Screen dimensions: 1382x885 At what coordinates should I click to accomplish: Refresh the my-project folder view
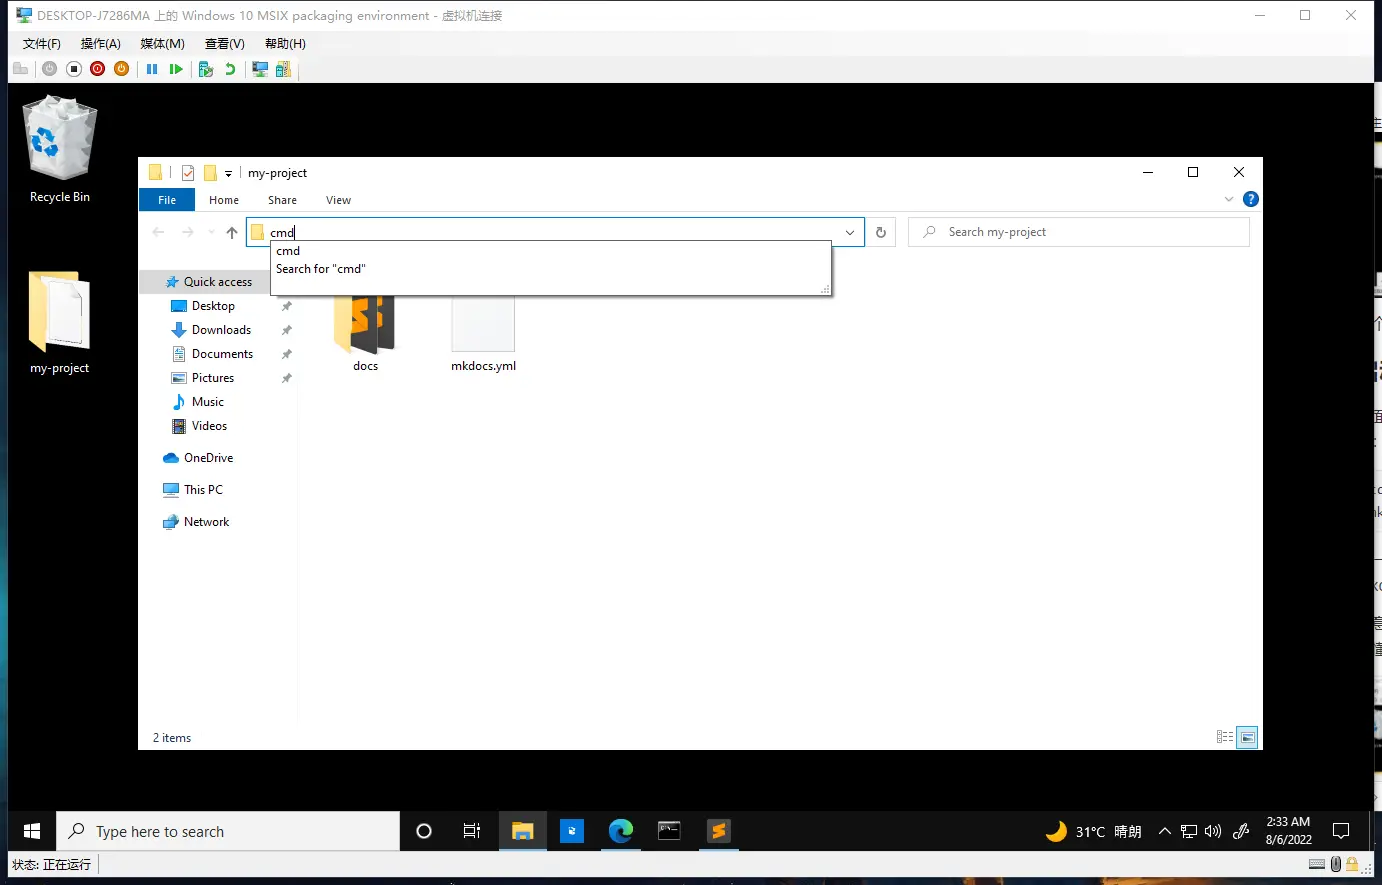(x=880, y=232)
